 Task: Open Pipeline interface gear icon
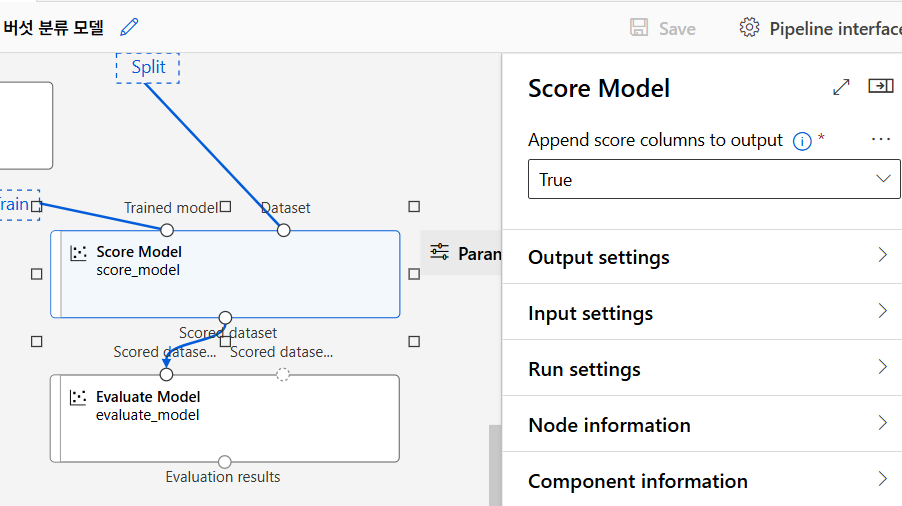pos(749,28)
